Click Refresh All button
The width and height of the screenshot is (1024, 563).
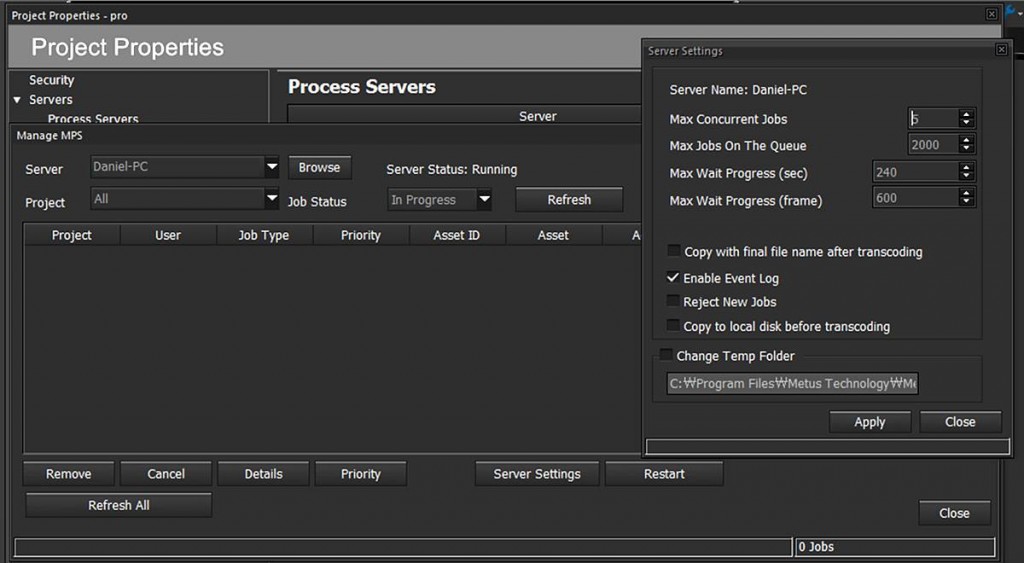tap(119, 505)
